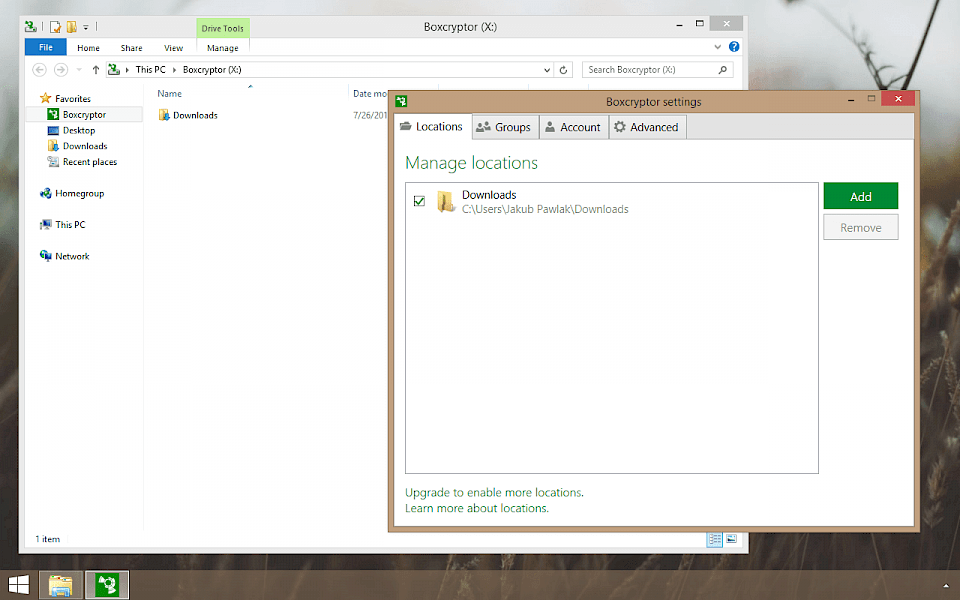960x600 pixels.
Task: Click This PC in the address bar path
Action: [151, 70]
